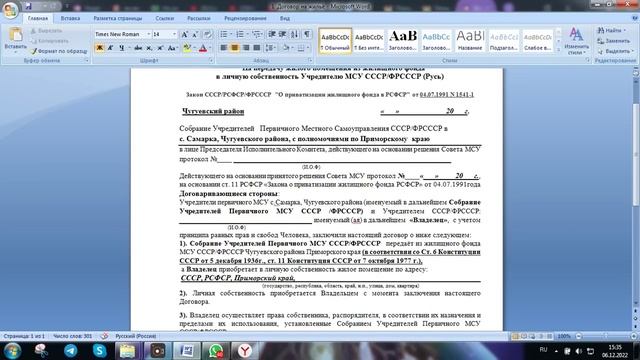Apply the Без интервала style
The image size is (640, 360).
pos(369,41)
